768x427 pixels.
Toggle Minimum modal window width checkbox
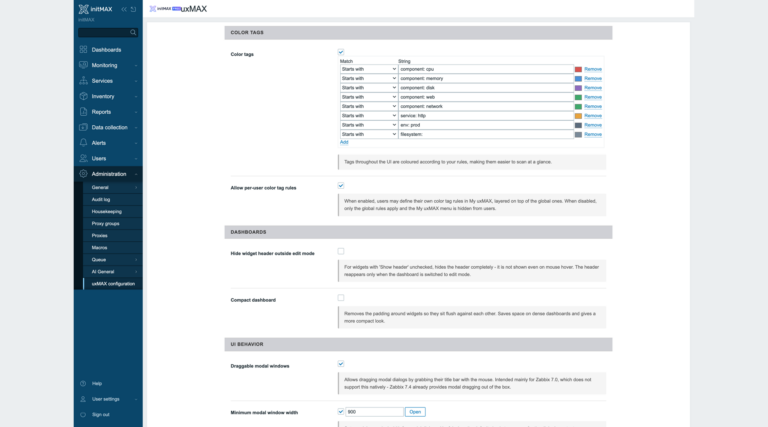[x=341, y=412]
